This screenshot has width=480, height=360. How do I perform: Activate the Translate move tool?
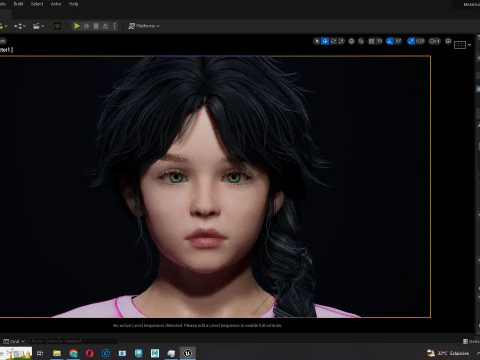[x=325, y=41]
